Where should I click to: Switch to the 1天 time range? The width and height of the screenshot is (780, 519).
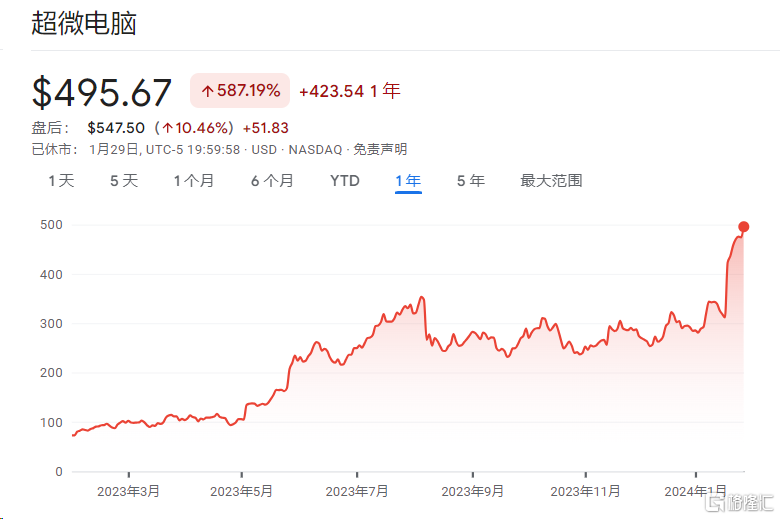pyautogui.click(x=61, y=181)
